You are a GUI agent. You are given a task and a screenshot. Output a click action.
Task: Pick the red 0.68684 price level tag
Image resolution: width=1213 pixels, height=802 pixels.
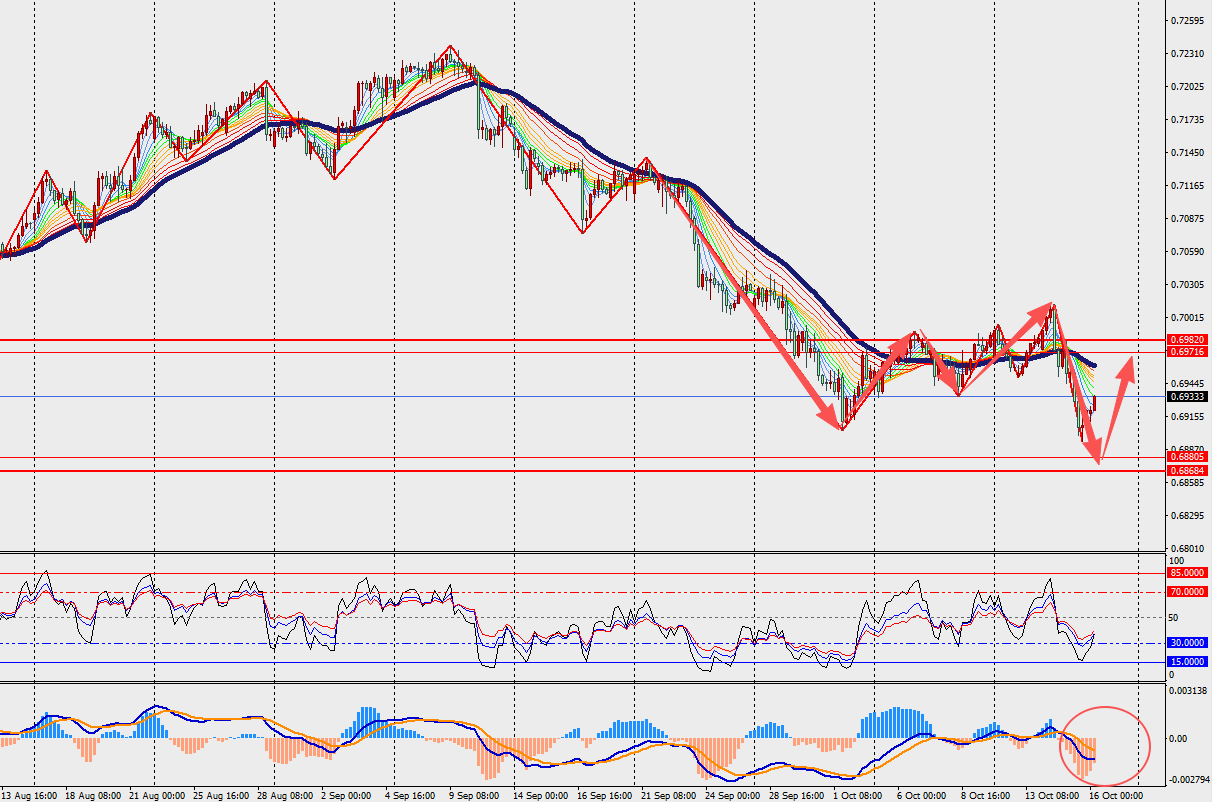click(1188, 470)
